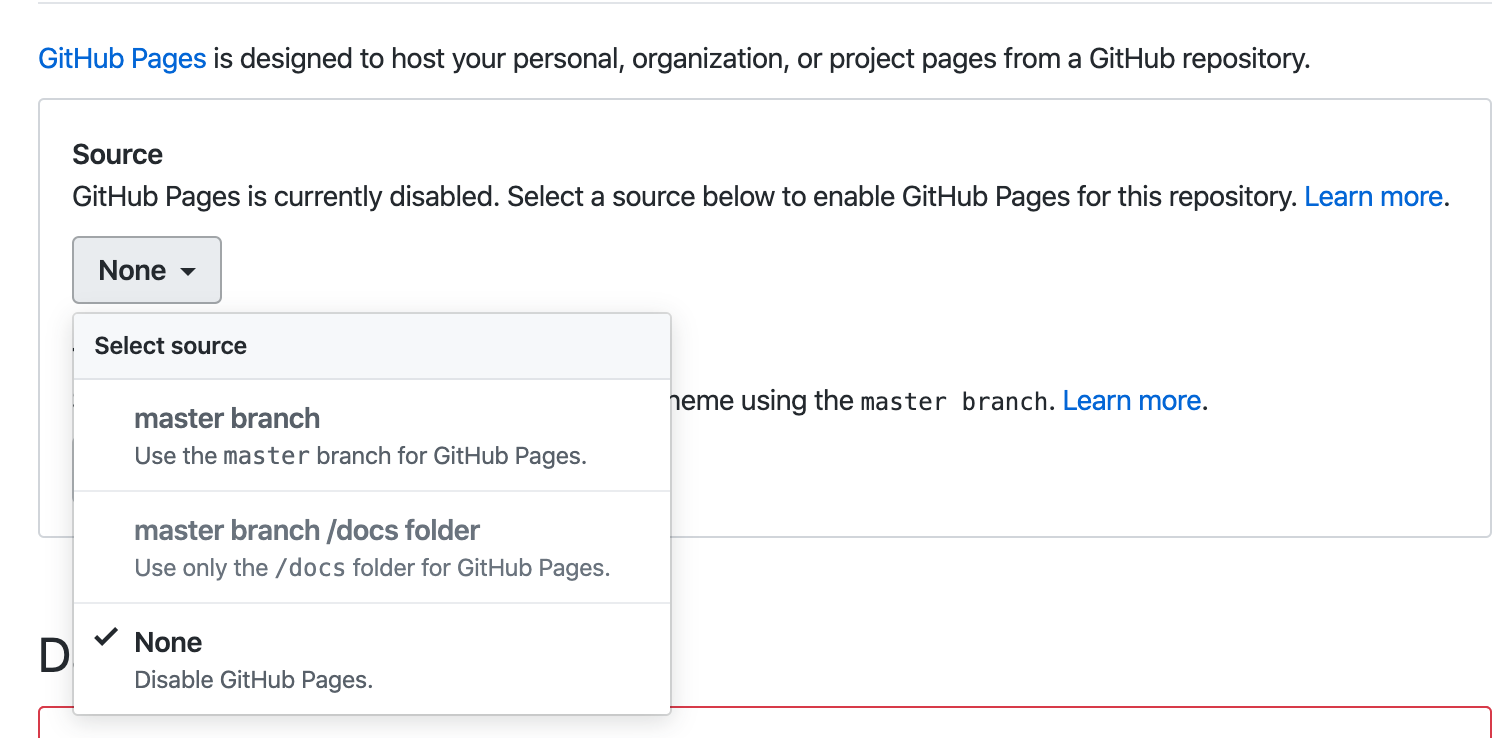Click the word "None" on the dropdown button
The width and height of the screenshot is (1506, 738).
tap(132, 271)
